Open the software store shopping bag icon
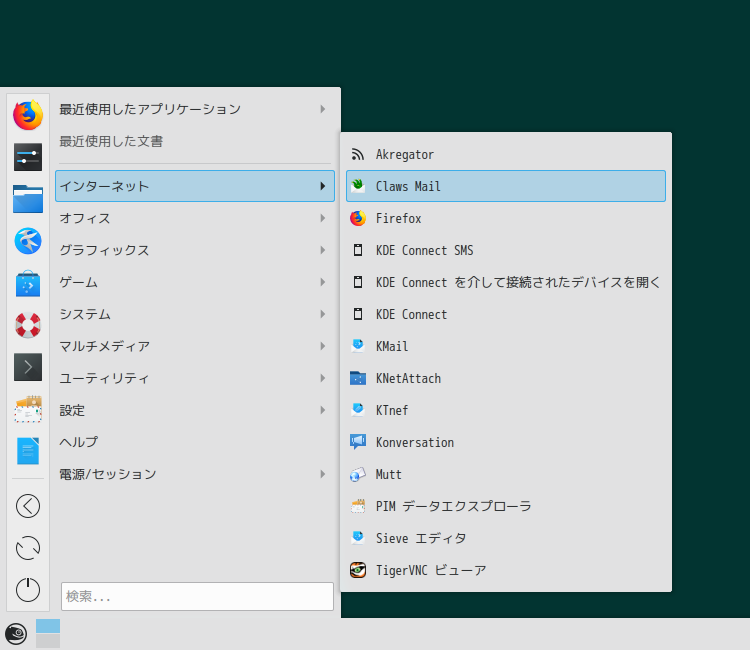 [x=28, y=283]
